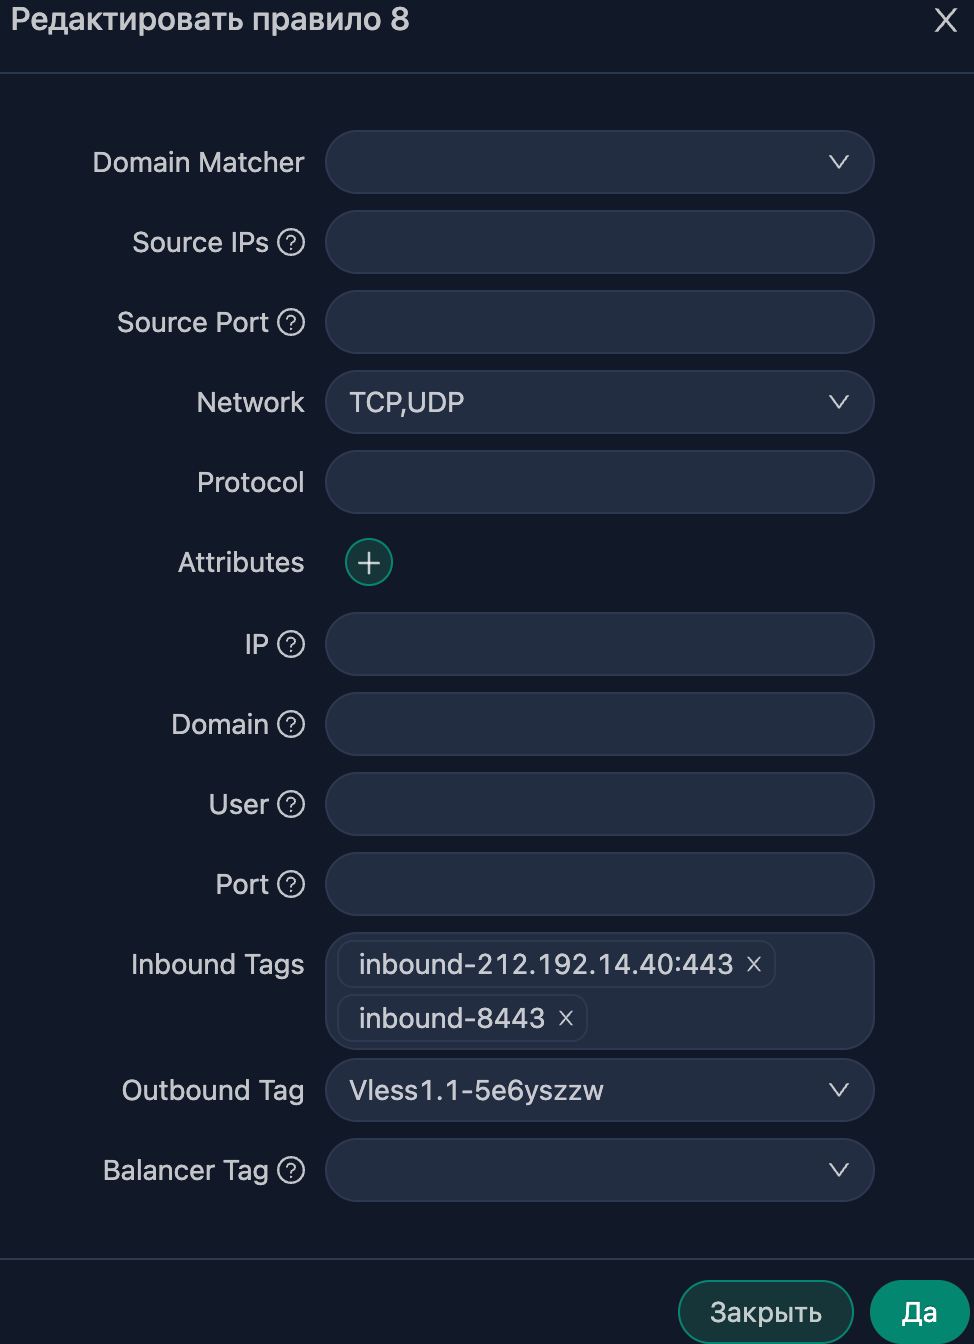Viewport: 974px width, 1344px height.
Task: Click the Source Port help icon
Action: point(291,322)
